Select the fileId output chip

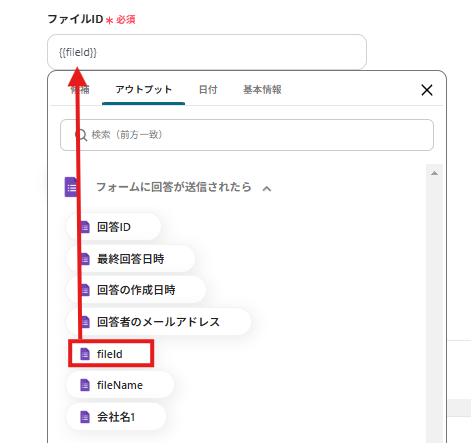111,354
